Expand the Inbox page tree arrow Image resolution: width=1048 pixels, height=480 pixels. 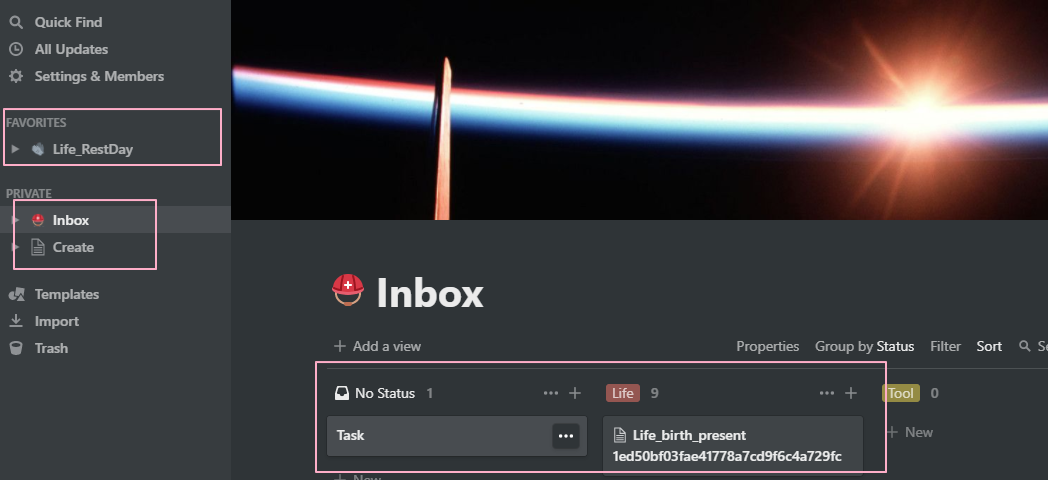pyautogui.click(x=15, y=220)
